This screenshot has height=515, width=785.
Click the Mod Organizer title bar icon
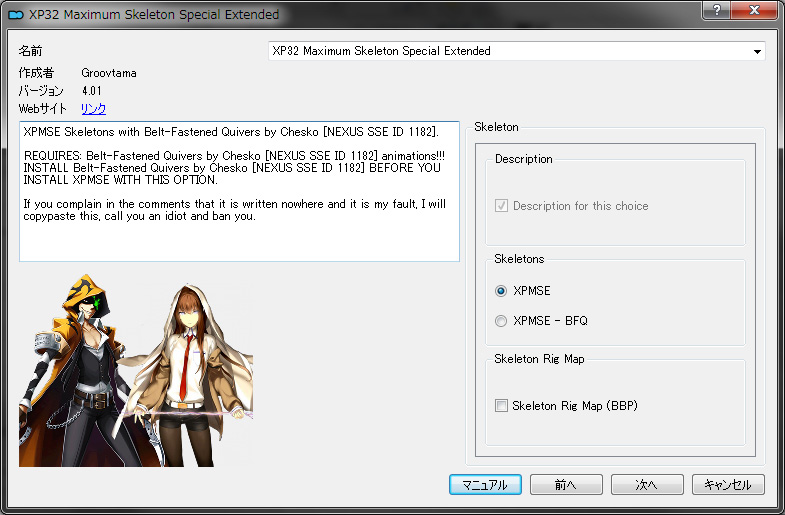(x=16, y=15)
